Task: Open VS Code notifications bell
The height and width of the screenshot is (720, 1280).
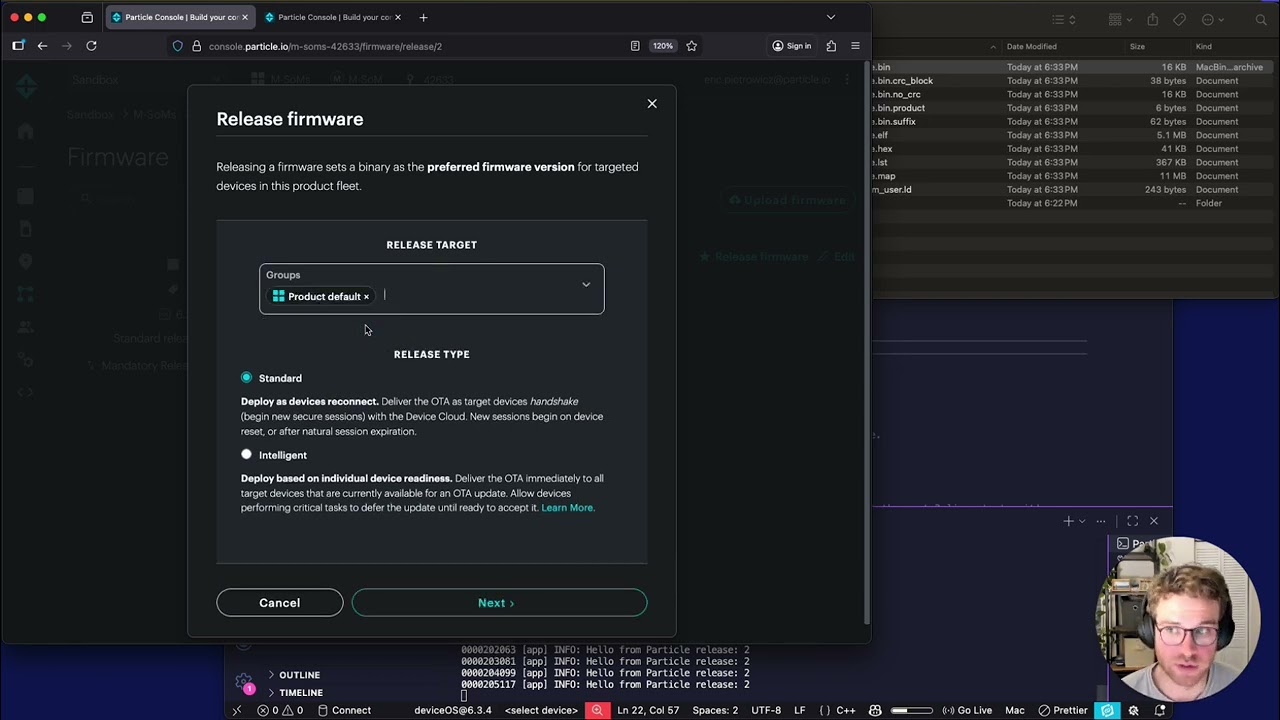Action: pos(1160,710)
